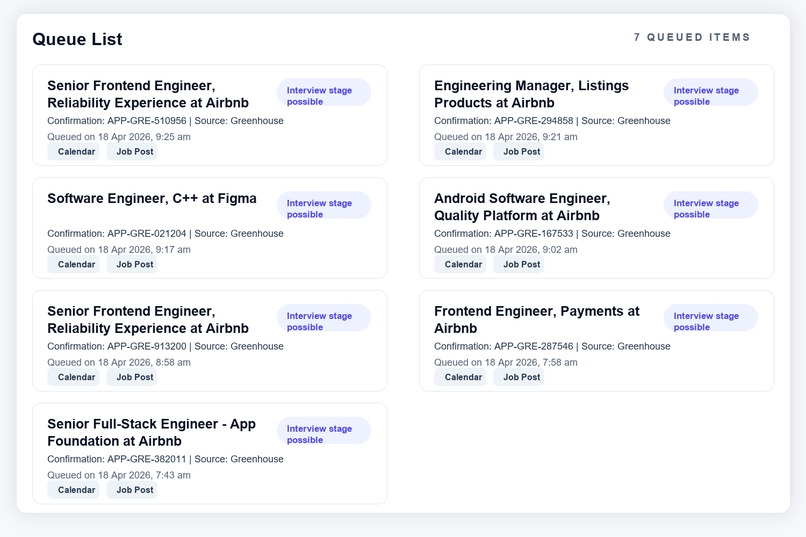
Task: Click Queued on 18 Apr 2026, 7:43 am
Action: point(119,475)
